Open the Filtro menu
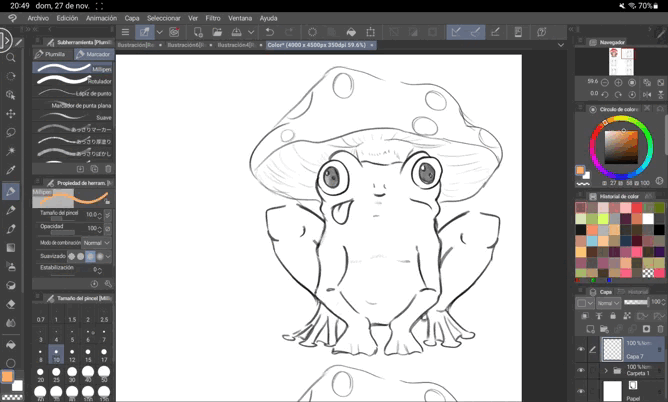 pos(213,18)
